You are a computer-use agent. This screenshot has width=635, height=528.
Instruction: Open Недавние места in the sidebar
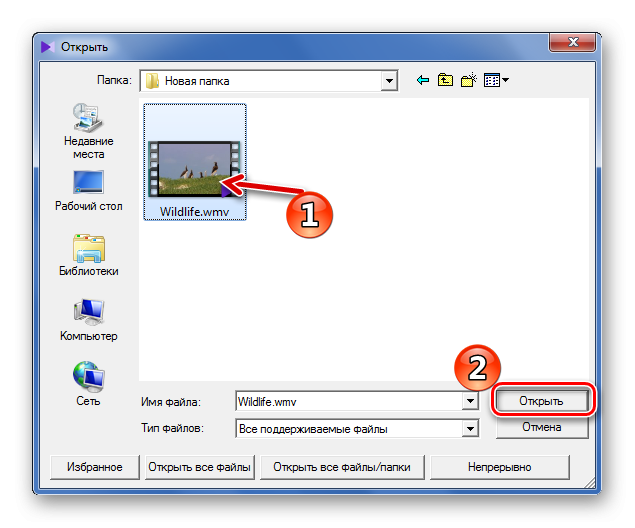pos(88,130)
